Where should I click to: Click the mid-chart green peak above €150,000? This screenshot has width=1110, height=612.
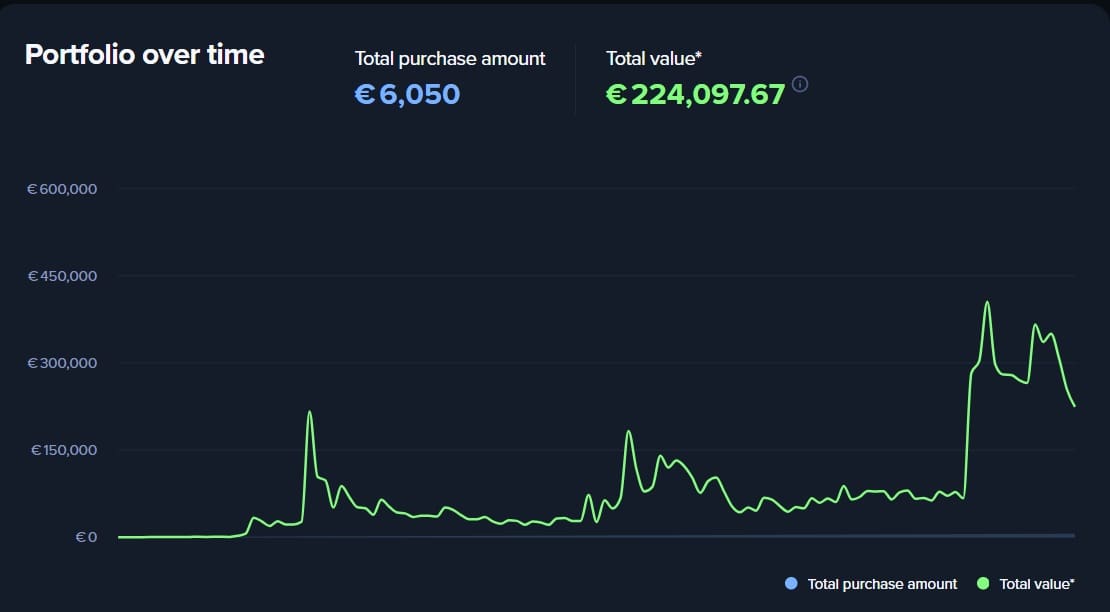click(629, 432)
